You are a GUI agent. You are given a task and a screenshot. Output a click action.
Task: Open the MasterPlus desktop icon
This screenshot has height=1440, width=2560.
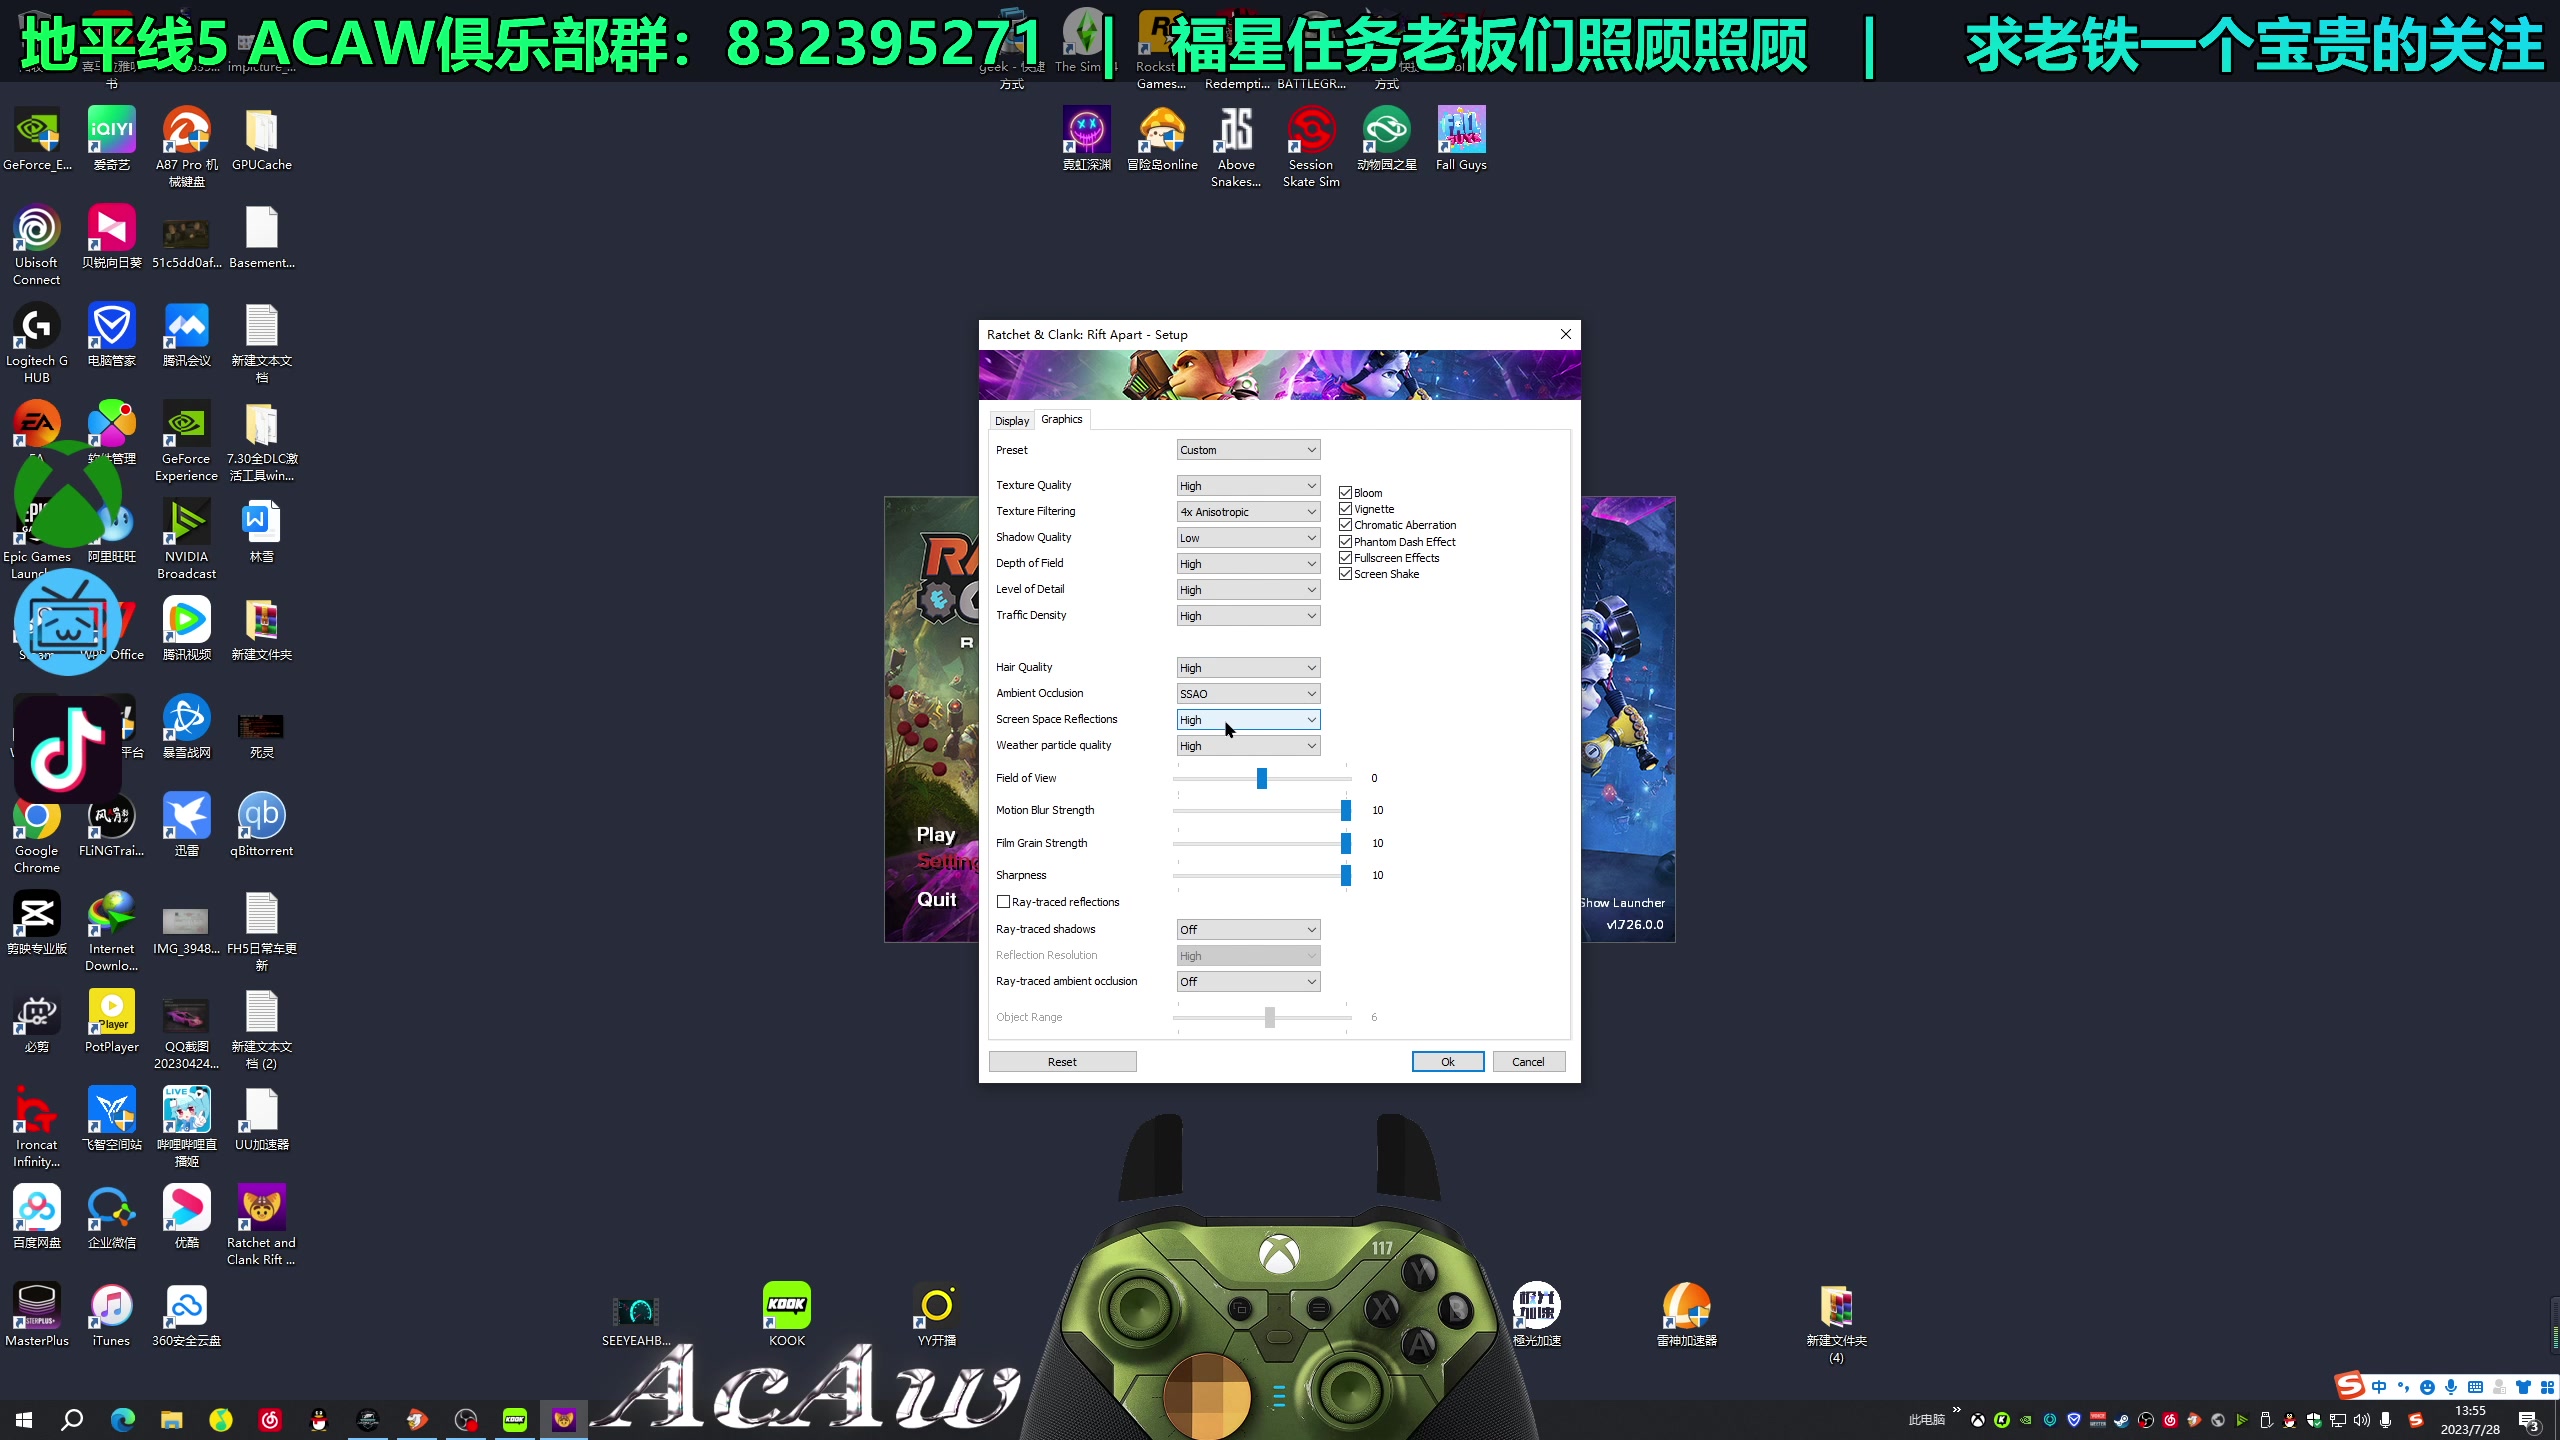37,1315
